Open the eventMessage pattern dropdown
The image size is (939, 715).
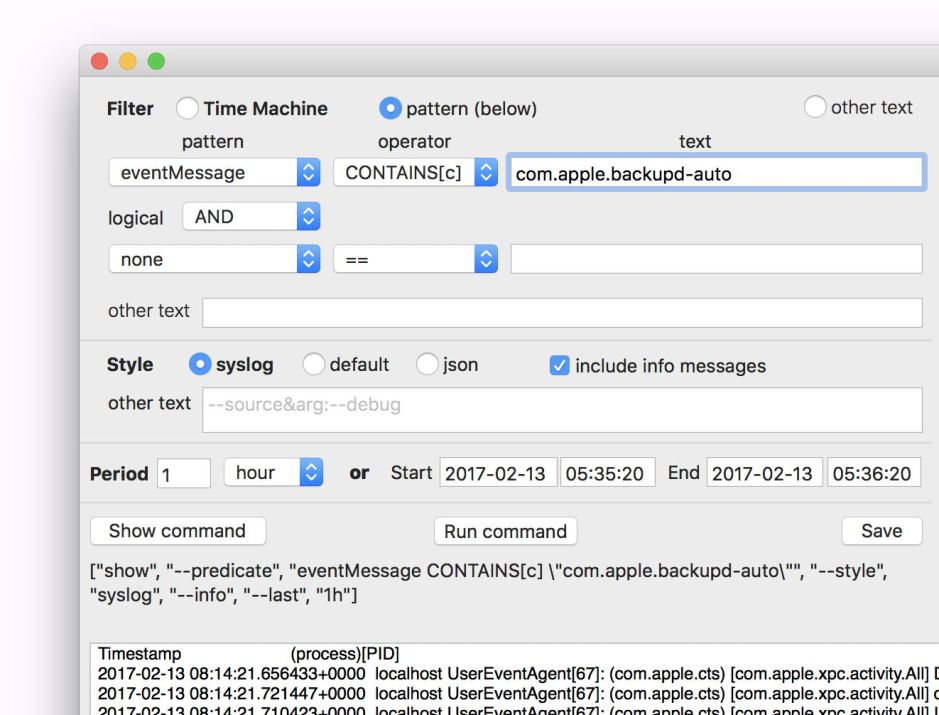pos(214,172)
